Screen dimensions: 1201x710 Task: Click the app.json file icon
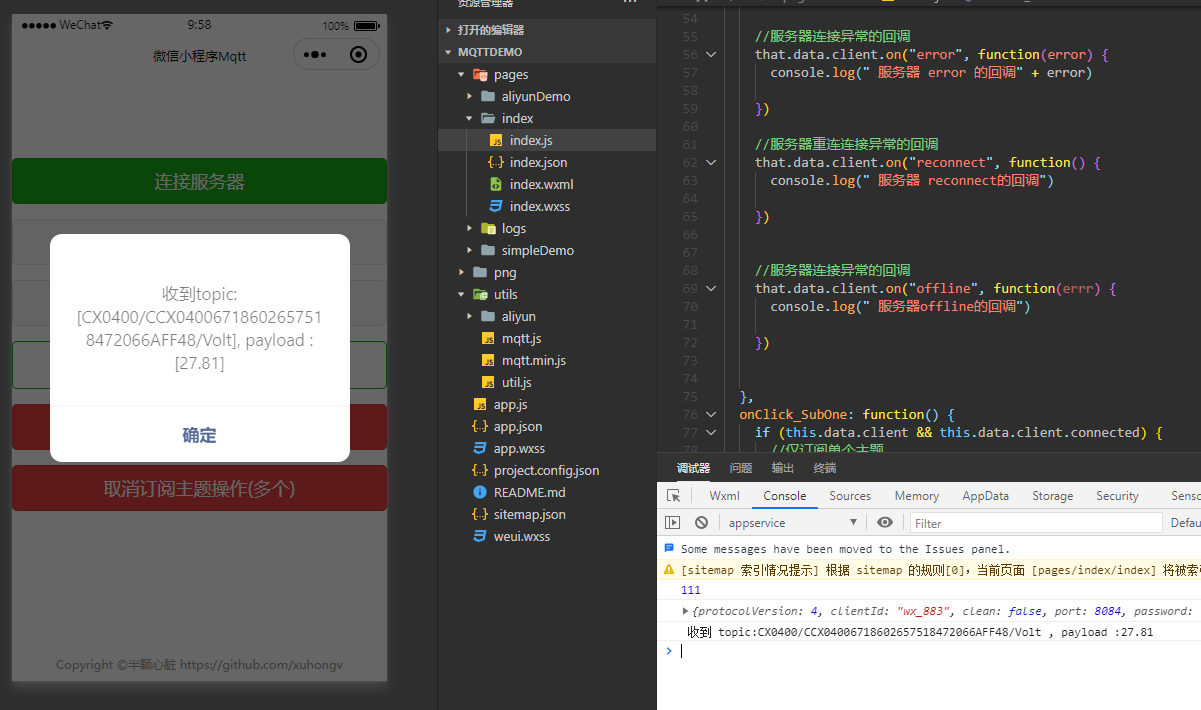pyautogui.click(x=480, y=426)
